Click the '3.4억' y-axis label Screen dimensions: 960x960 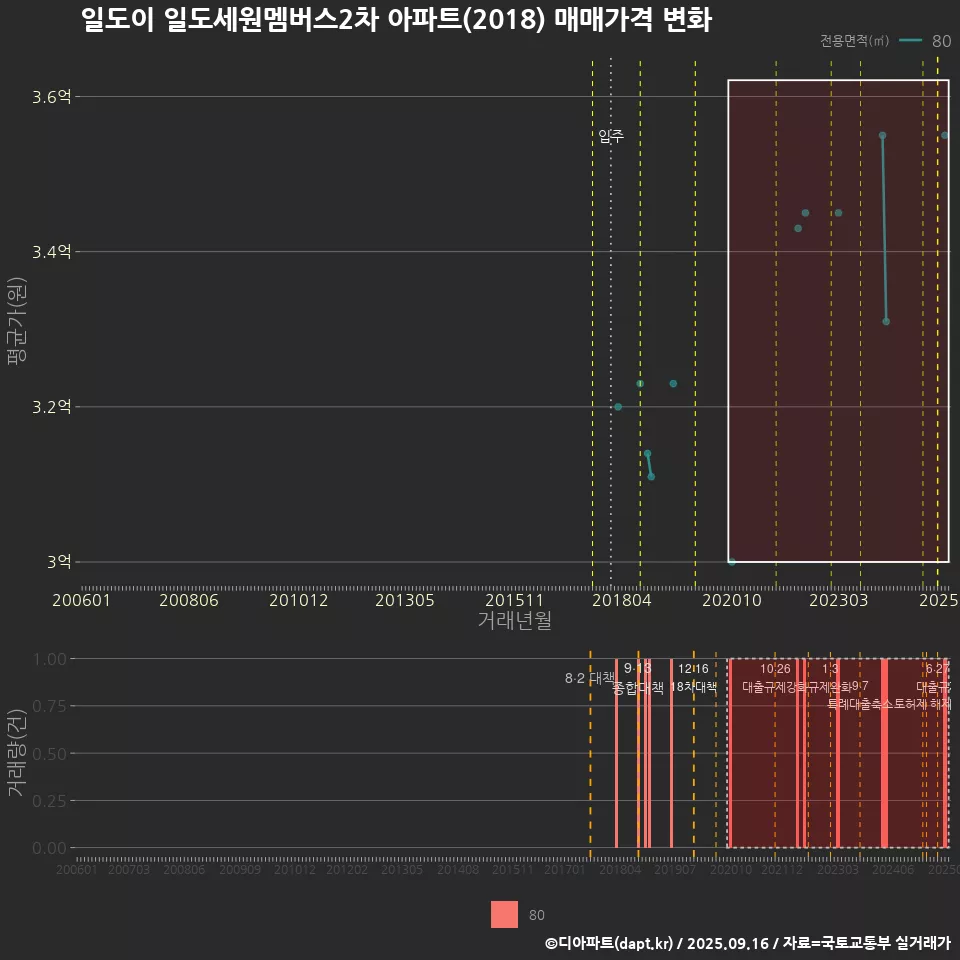point(51,252)
